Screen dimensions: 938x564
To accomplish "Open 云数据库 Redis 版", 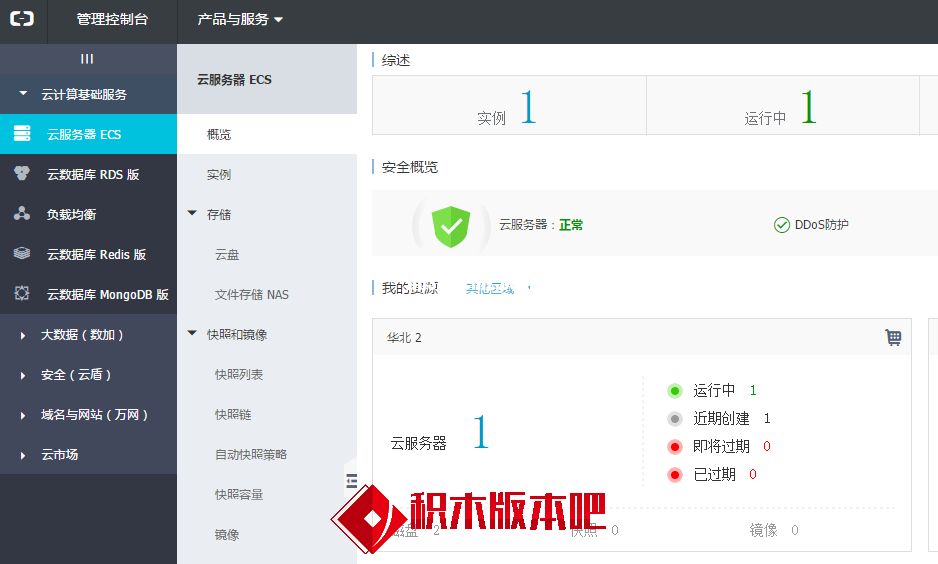I will coord(96,254).
